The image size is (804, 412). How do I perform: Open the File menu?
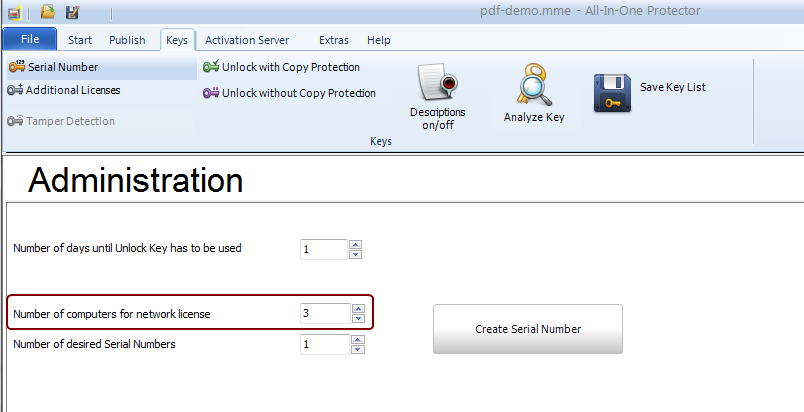[30, 40]
